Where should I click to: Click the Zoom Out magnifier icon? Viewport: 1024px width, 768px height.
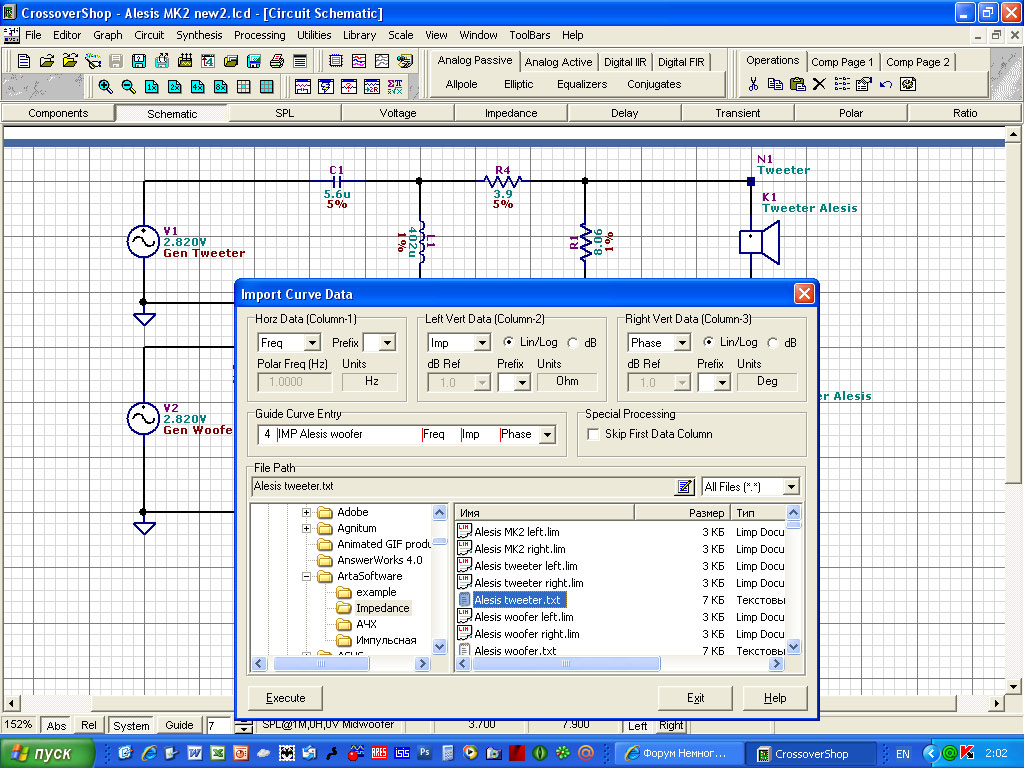click(129, 86)
